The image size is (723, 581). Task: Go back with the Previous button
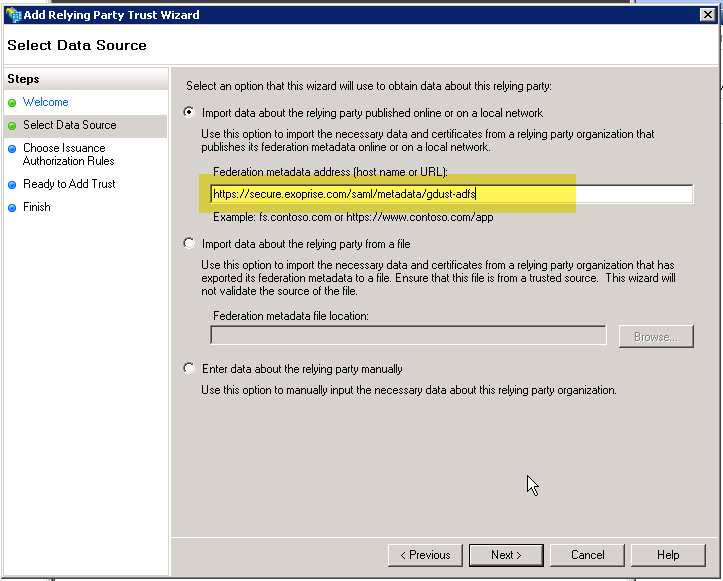(425, 555)
